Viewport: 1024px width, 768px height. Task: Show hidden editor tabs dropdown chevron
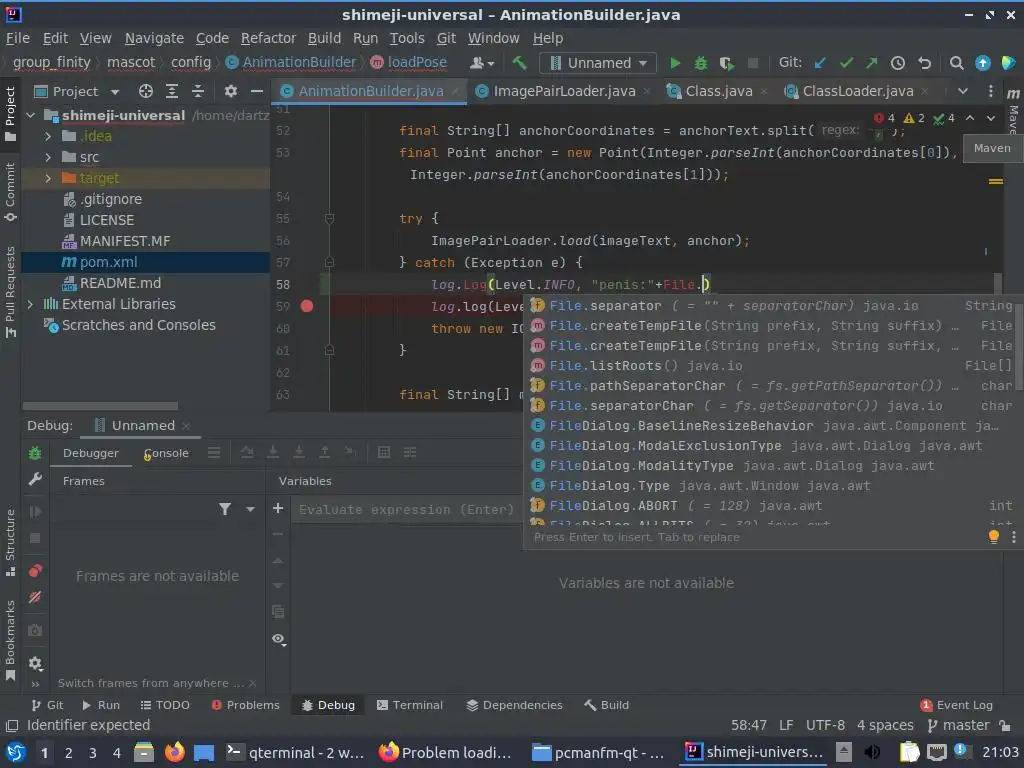(963, 91)
